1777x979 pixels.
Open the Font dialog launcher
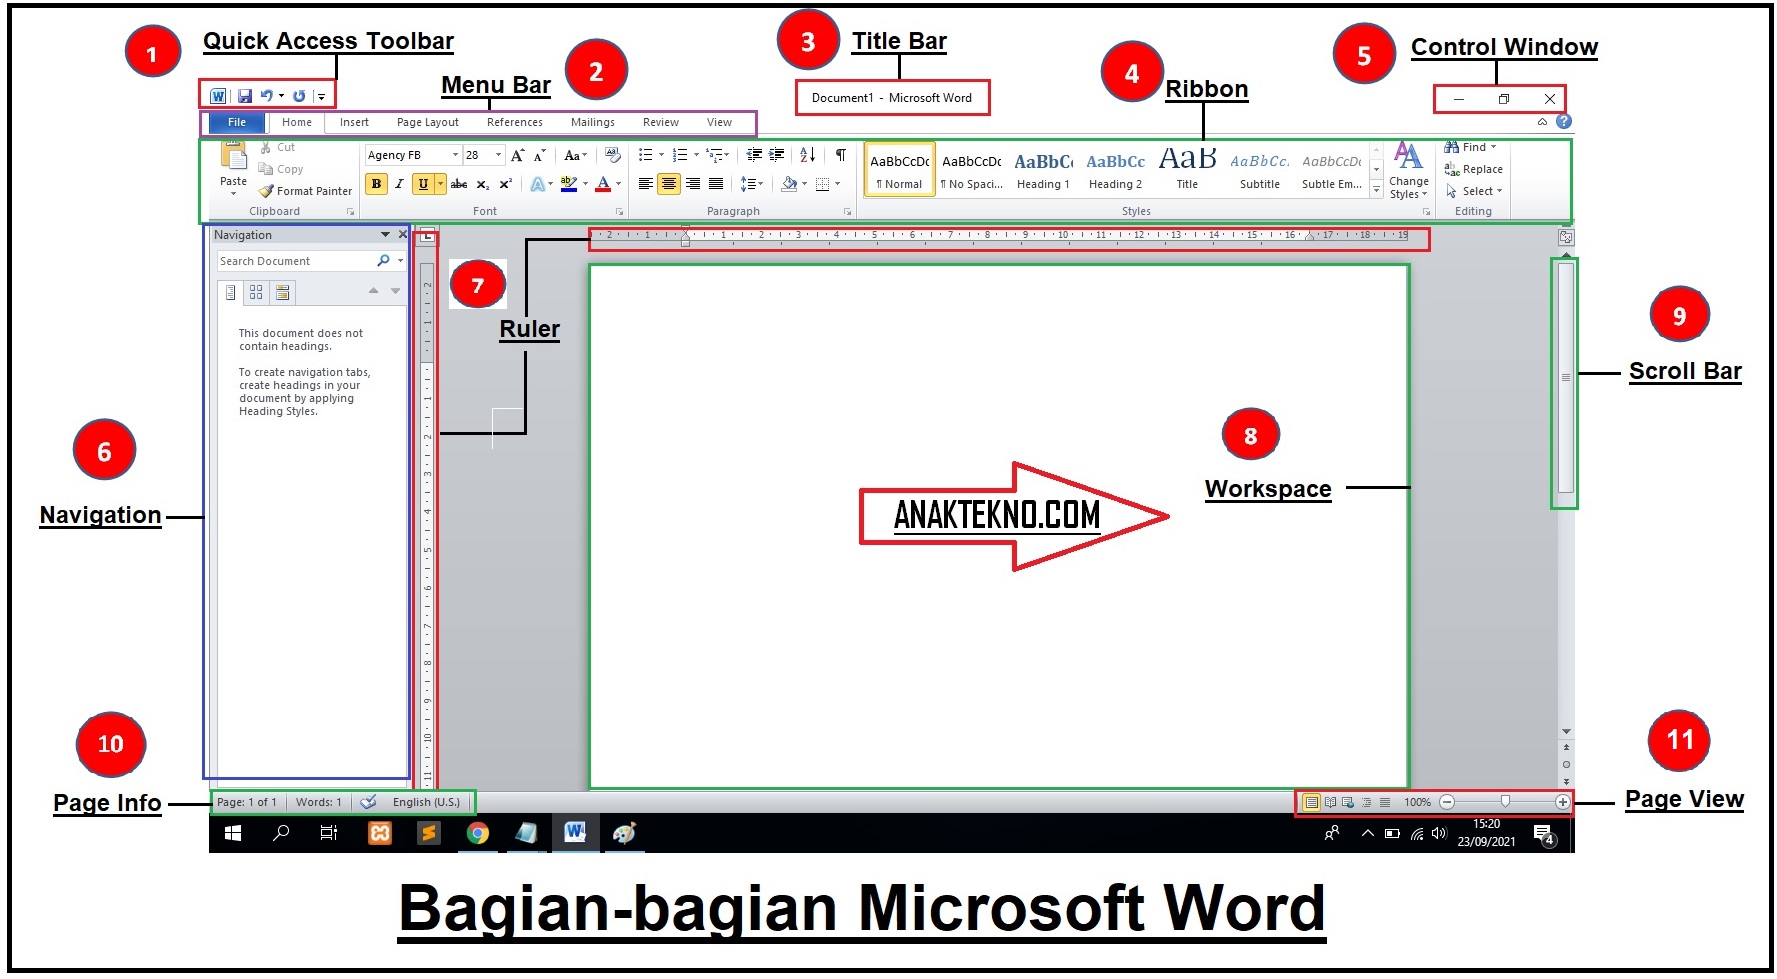(x=620, y=212)
